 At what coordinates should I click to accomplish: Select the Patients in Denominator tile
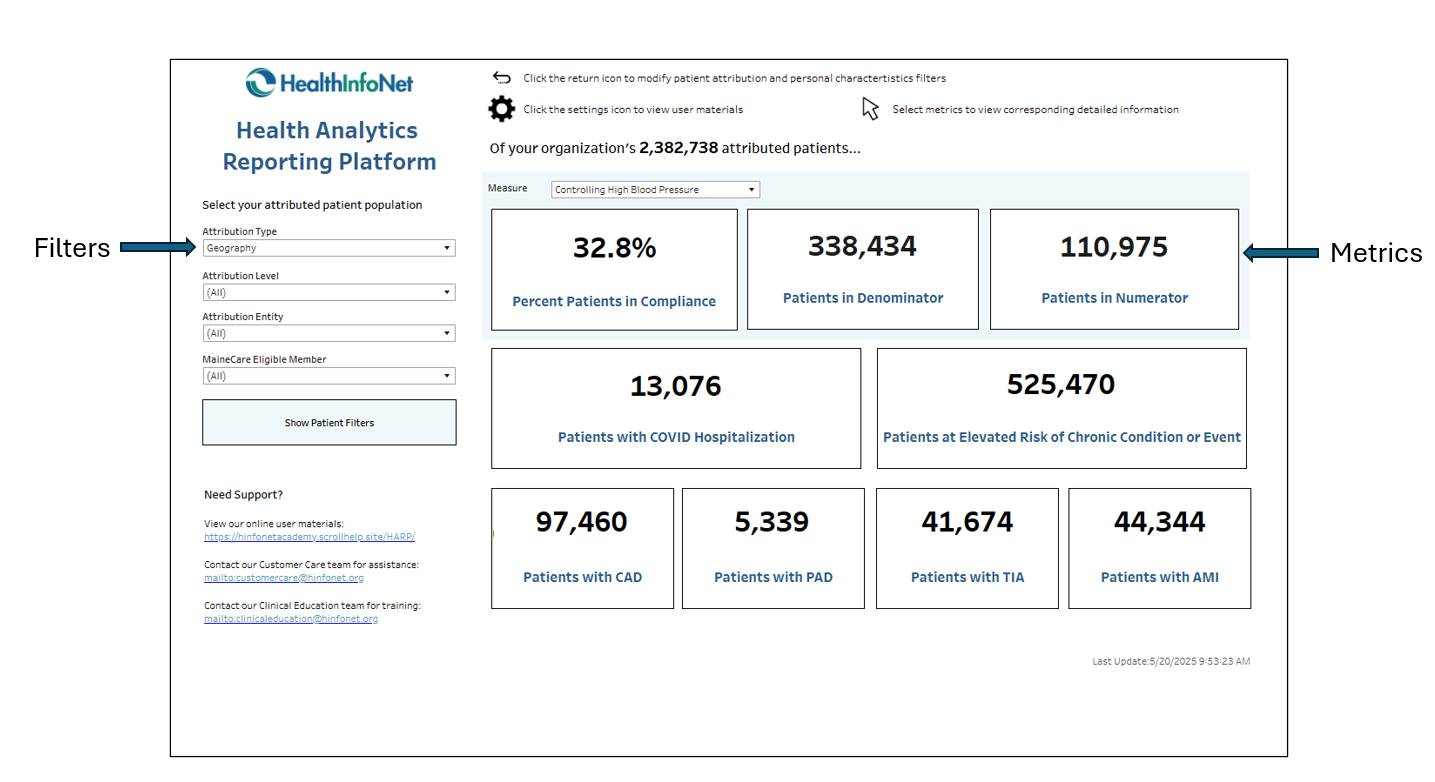[862, 269]
